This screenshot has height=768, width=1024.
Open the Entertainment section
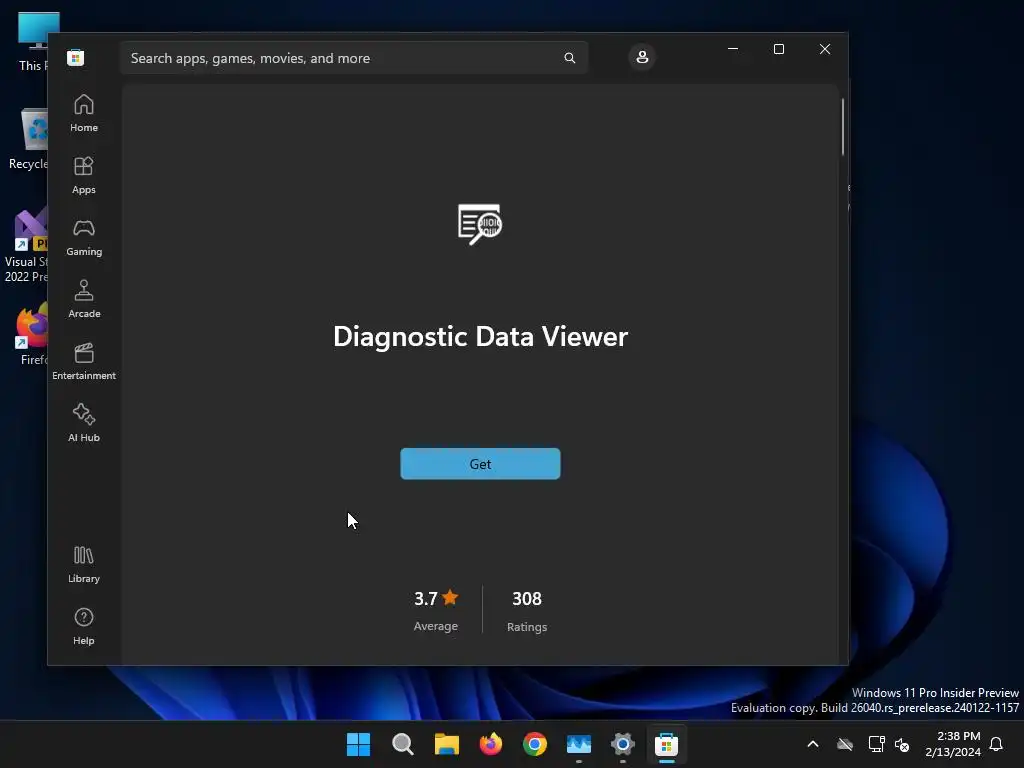coord(84,362)
